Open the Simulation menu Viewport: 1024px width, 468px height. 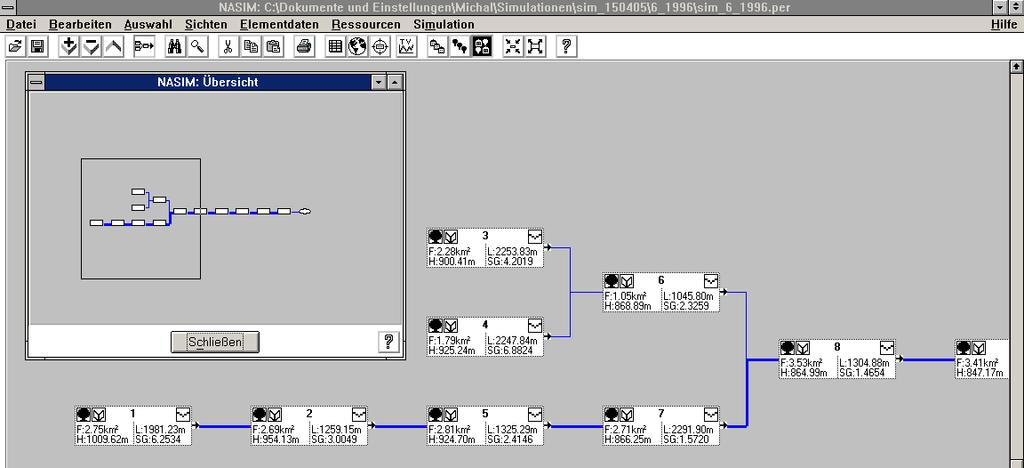pyautogui.click(x=444, y=24)
